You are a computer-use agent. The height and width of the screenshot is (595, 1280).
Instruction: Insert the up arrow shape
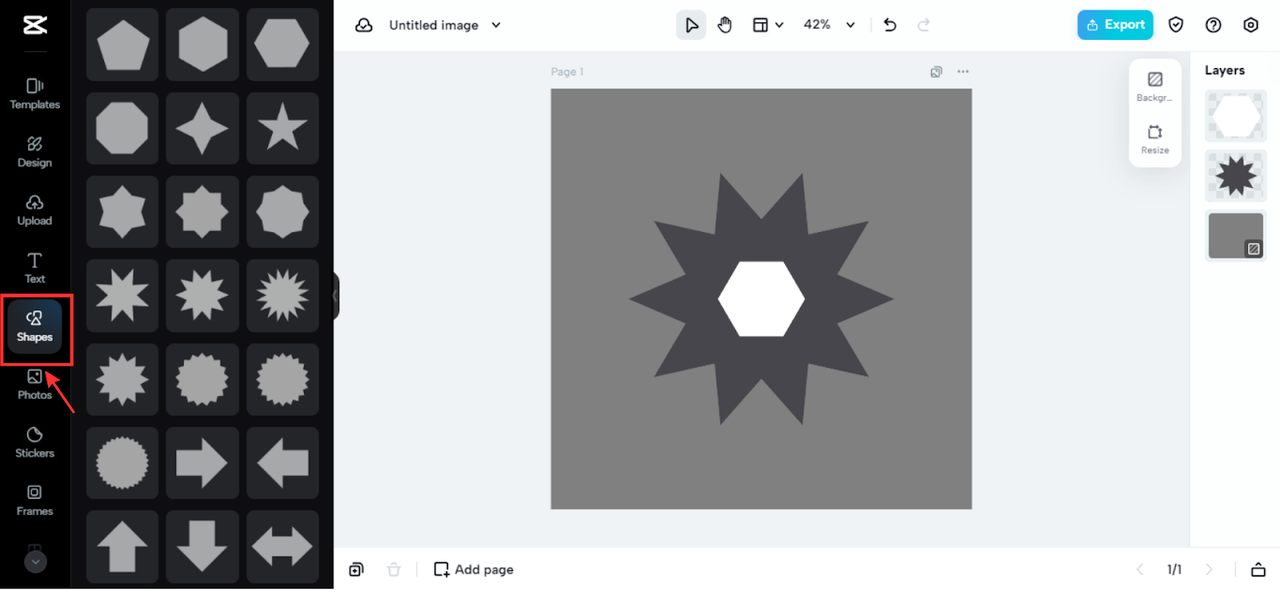click(122, 547)
